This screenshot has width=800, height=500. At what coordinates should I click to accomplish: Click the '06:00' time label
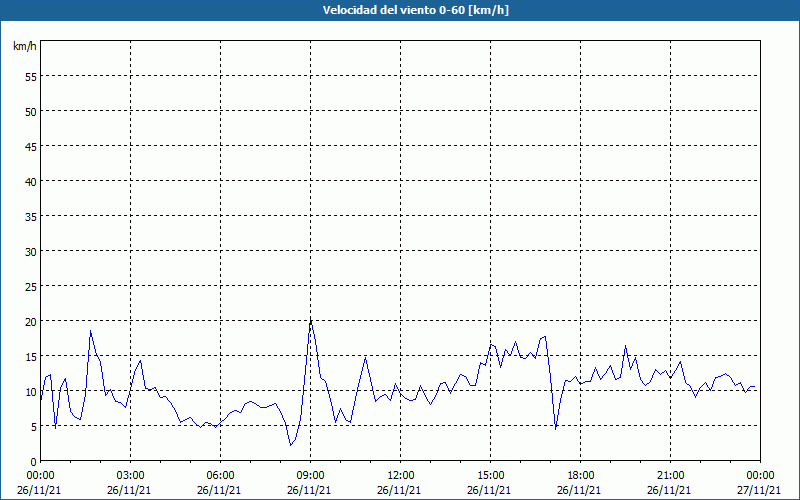coord(220,476)
